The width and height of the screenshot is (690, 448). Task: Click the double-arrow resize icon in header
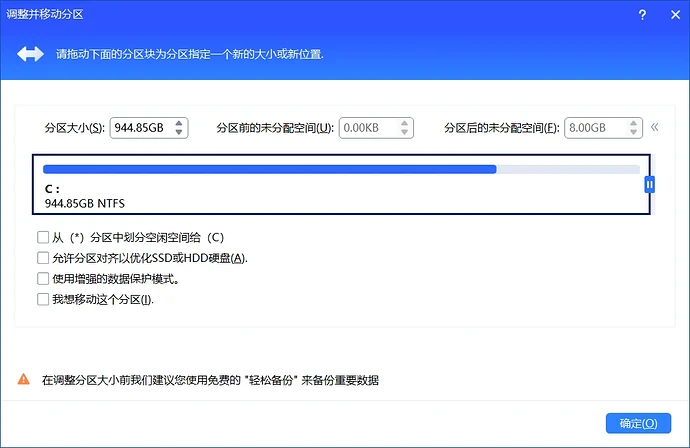pyautogui.click(x=30, y=53)
